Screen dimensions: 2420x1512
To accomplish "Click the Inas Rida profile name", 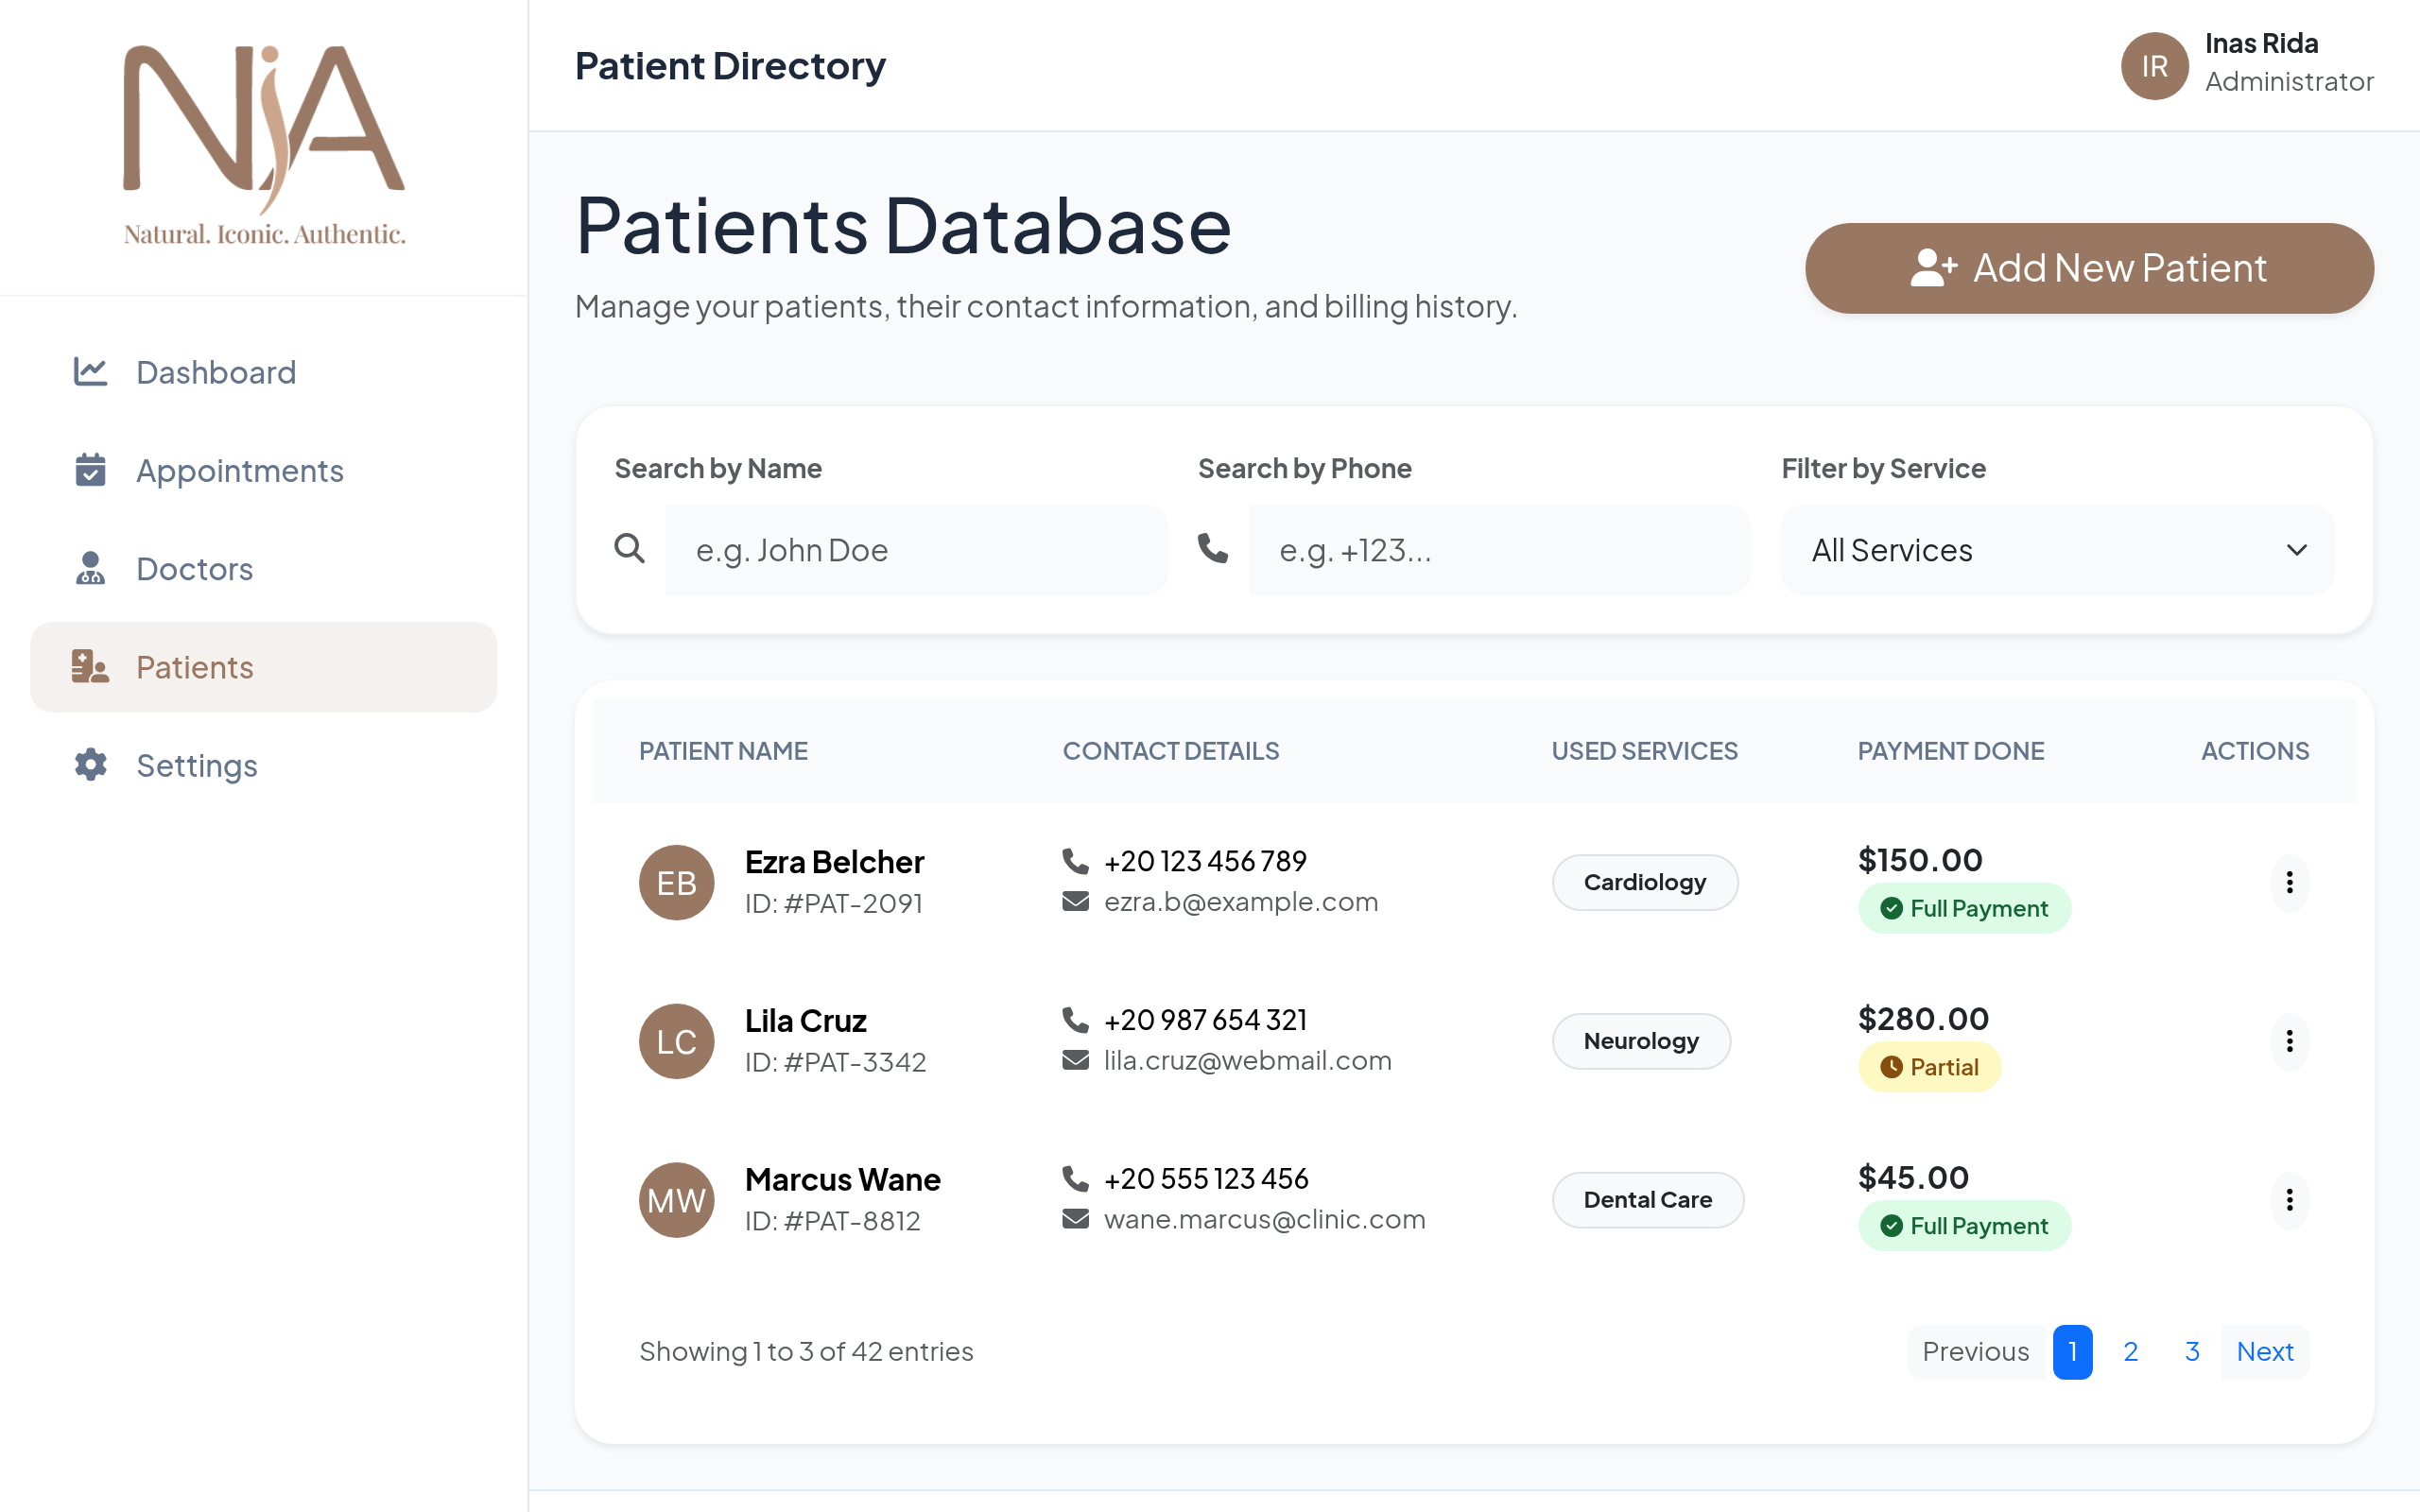I will (x=2261, y=44).
